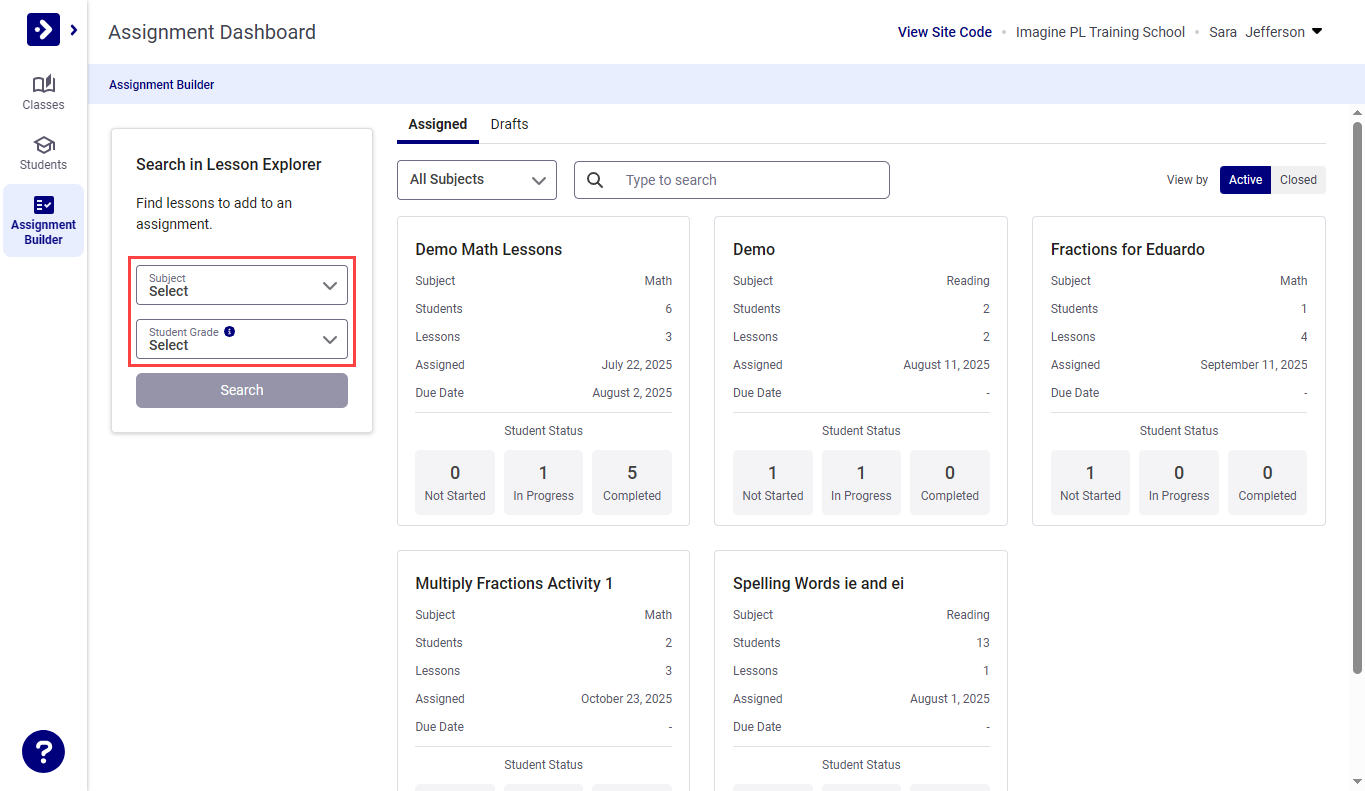Image resolution: width=1365 pixels, height=791 pixels.
Task: Select the Assigned tab
Action: [x=437, y=124]
